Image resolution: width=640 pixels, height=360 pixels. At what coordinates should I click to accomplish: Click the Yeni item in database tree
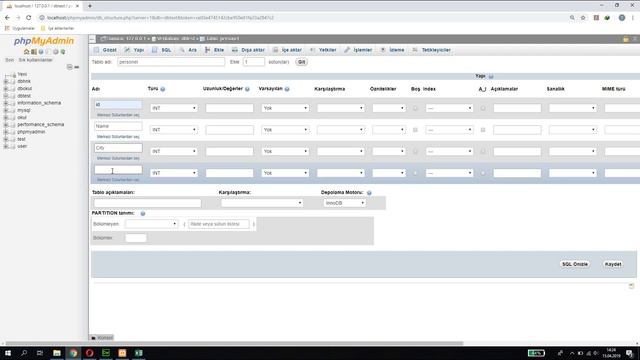coord(22,74)
